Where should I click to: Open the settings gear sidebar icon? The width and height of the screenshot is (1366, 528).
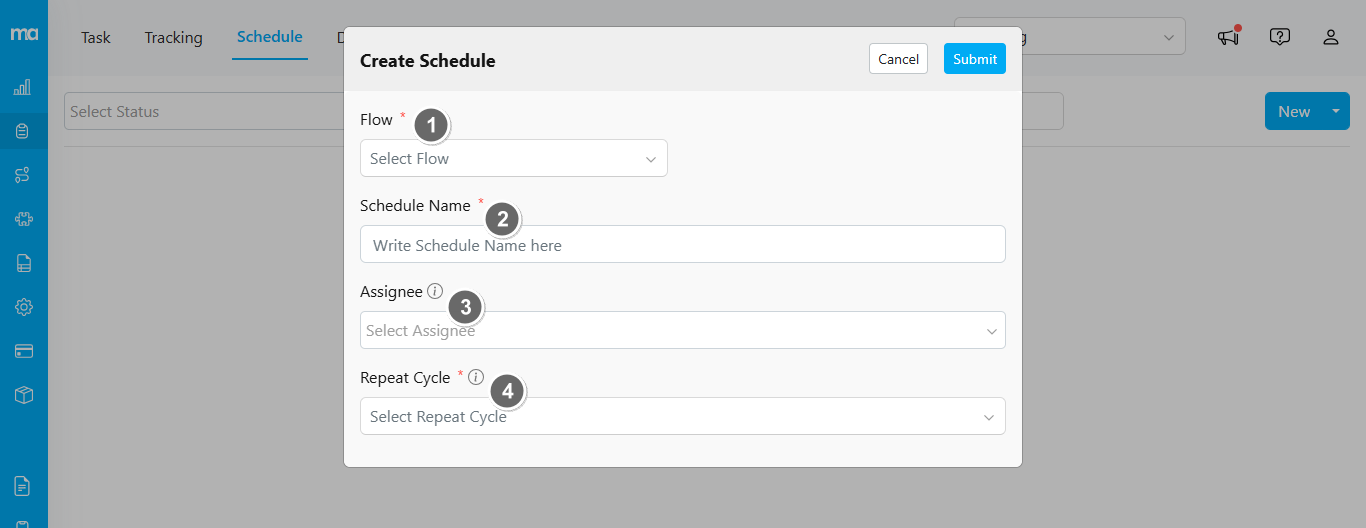pyautogui.click(x=23, y=307)
